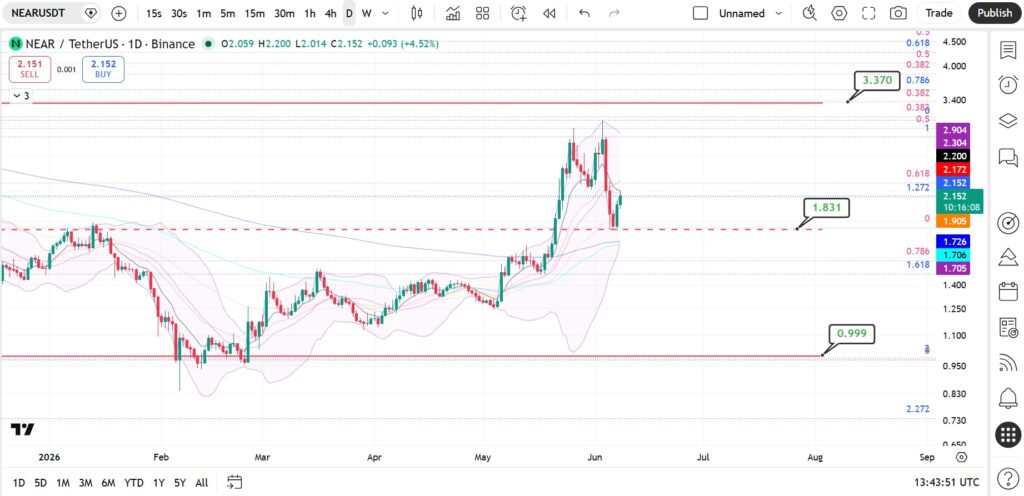Viewport: 1024px width, 496px height.
Task: Open the Alerts clock icon in toolbar
Action: (519, 13)
